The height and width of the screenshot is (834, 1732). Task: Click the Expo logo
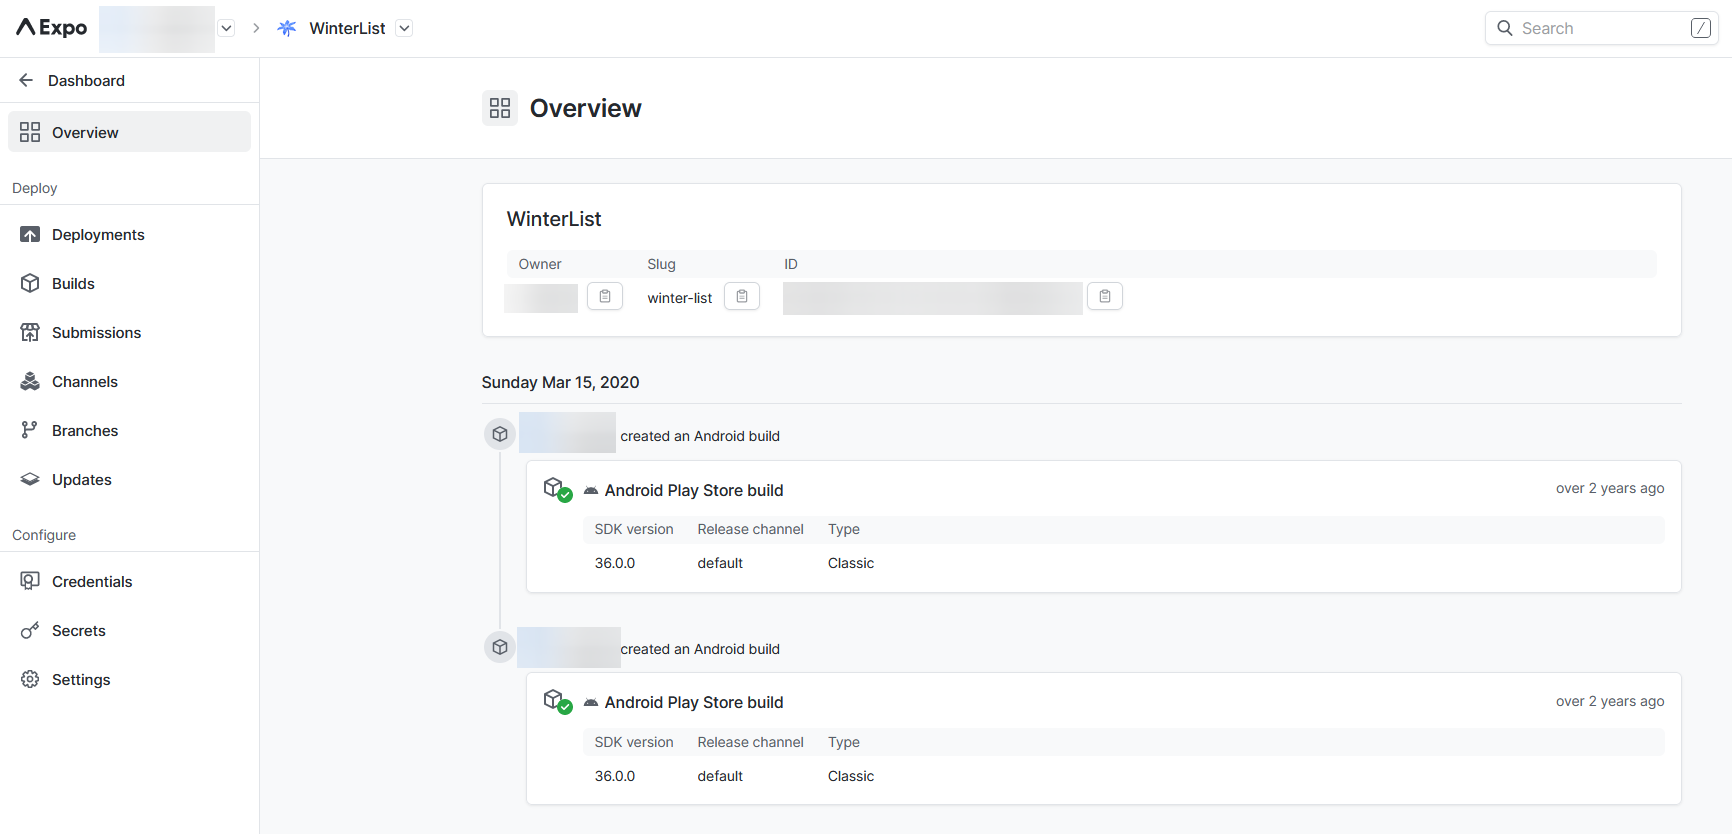[52, 28]
